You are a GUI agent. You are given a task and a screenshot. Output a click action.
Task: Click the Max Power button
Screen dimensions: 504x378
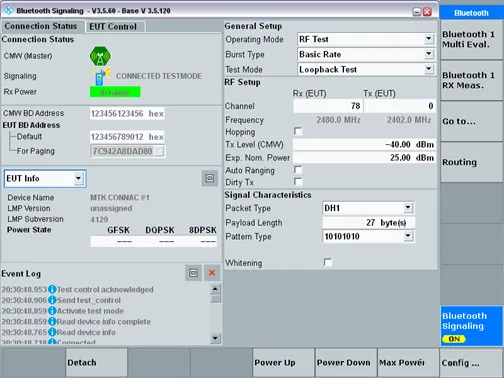point(408,363)
